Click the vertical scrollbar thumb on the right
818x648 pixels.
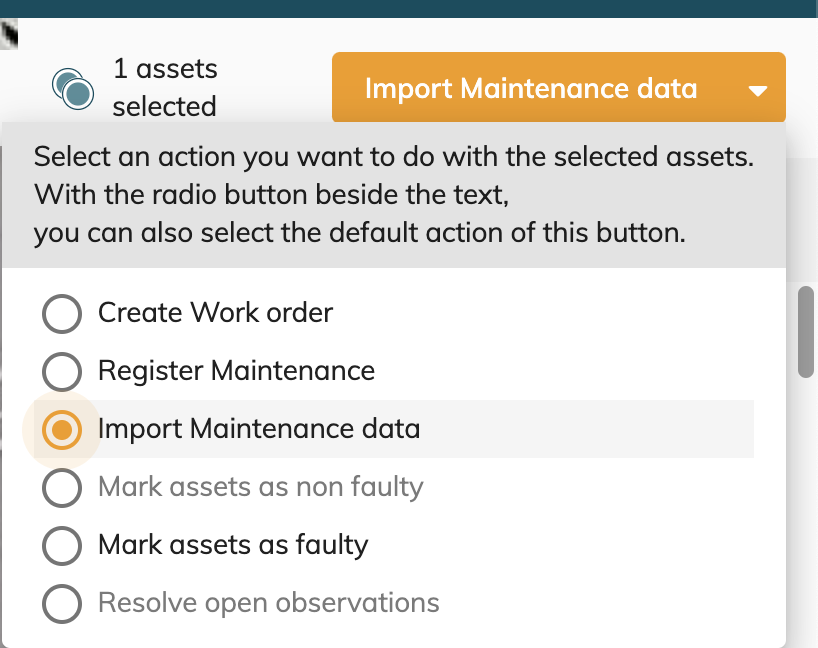806,332
